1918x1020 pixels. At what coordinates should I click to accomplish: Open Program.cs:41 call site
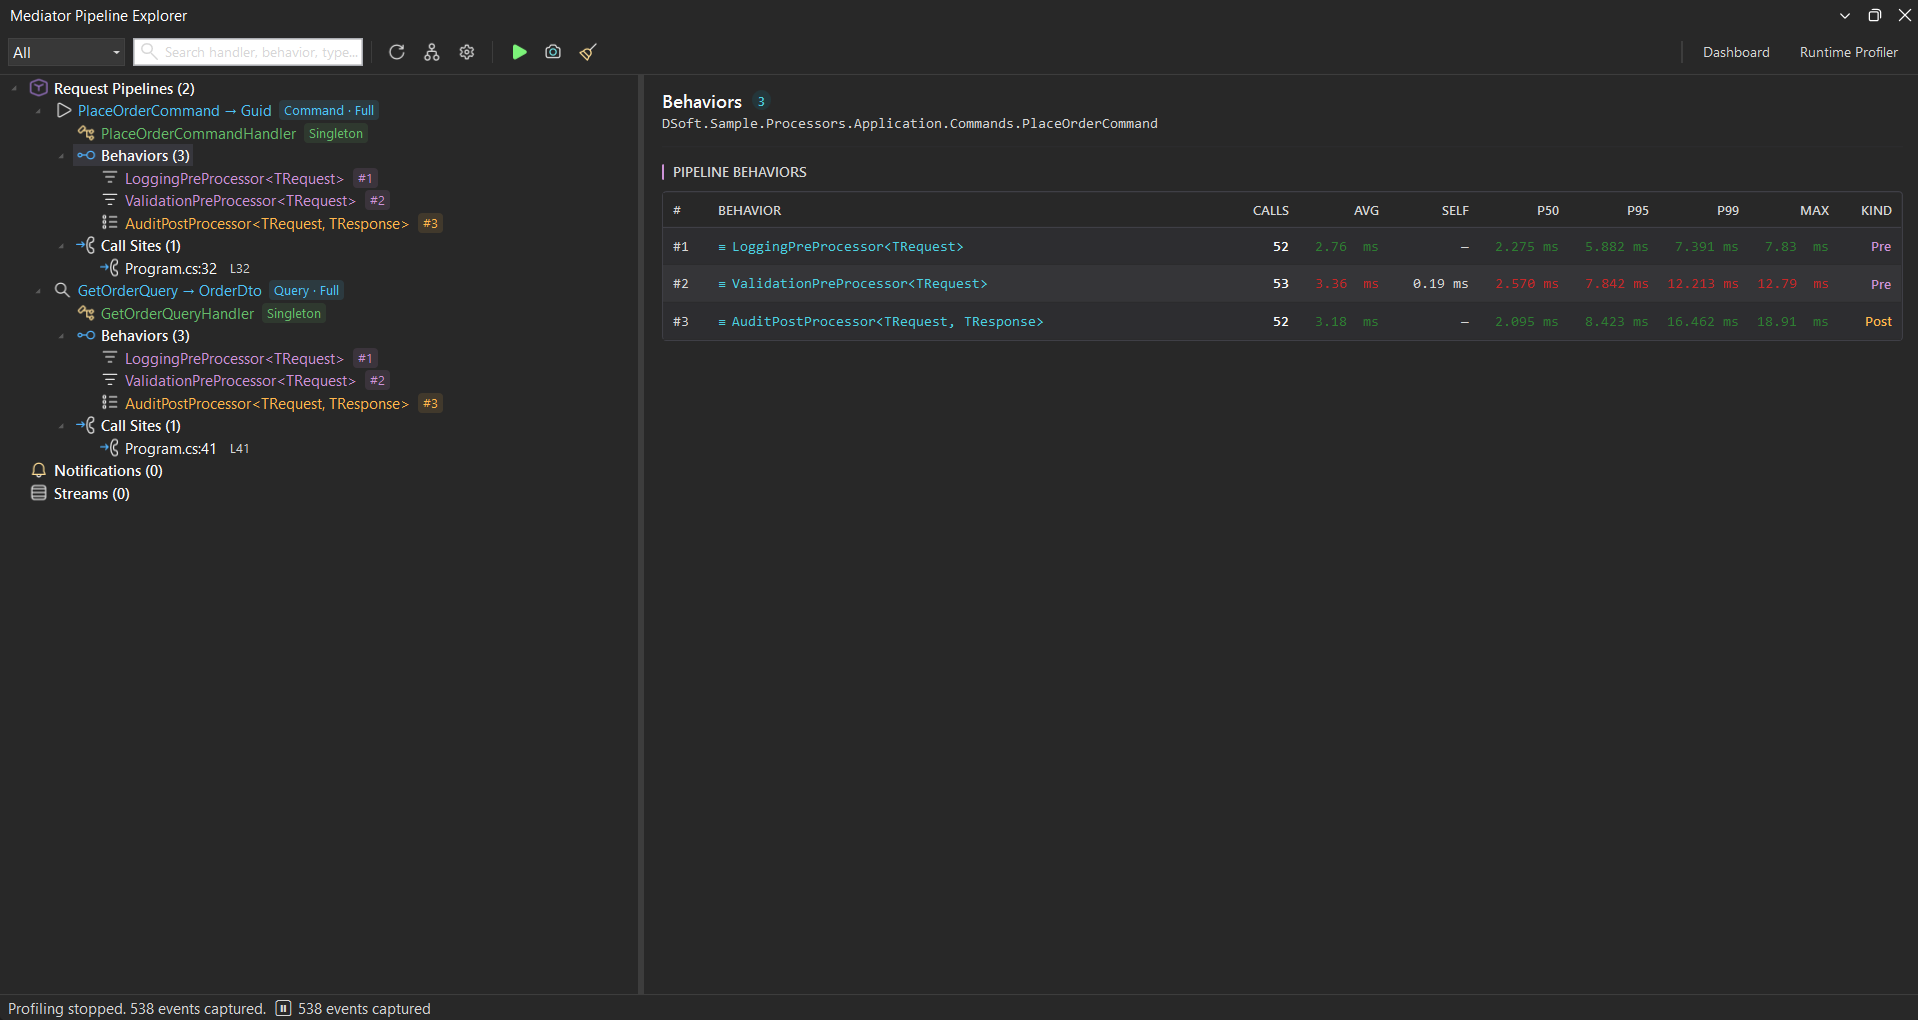(170, 448)
